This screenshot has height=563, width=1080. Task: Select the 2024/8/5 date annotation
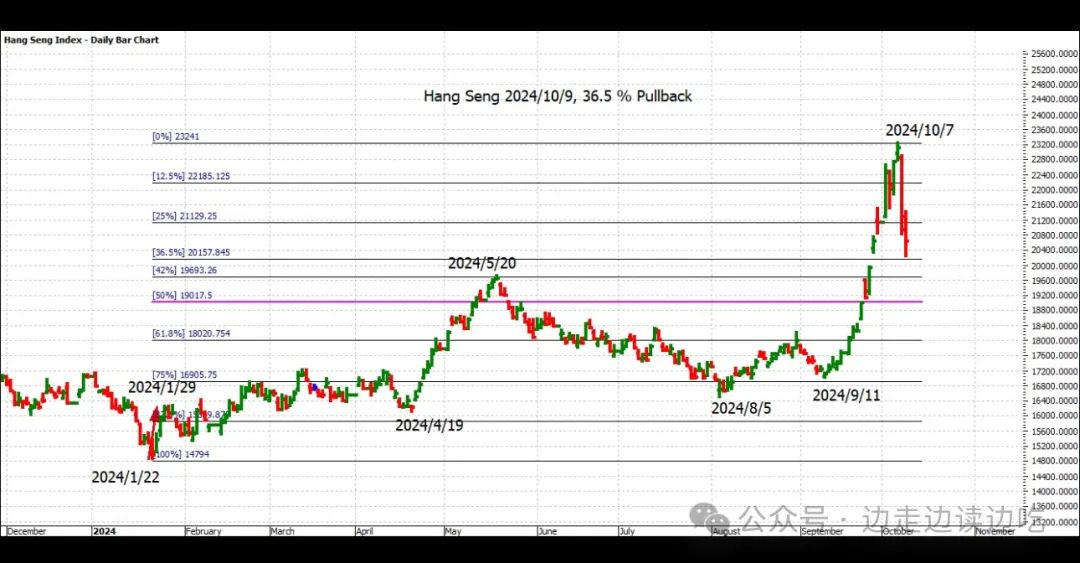[x=741, y=408]
